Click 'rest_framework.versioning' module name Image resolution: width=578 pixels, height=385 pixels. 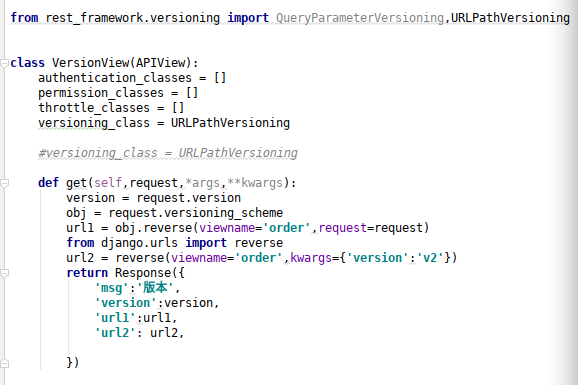[x=133, y=18]
